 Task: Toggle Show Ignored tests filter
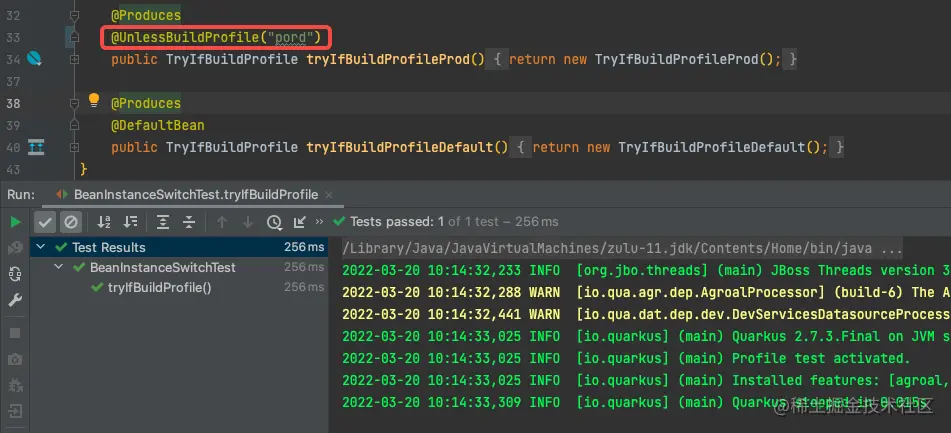pos(71,223)
